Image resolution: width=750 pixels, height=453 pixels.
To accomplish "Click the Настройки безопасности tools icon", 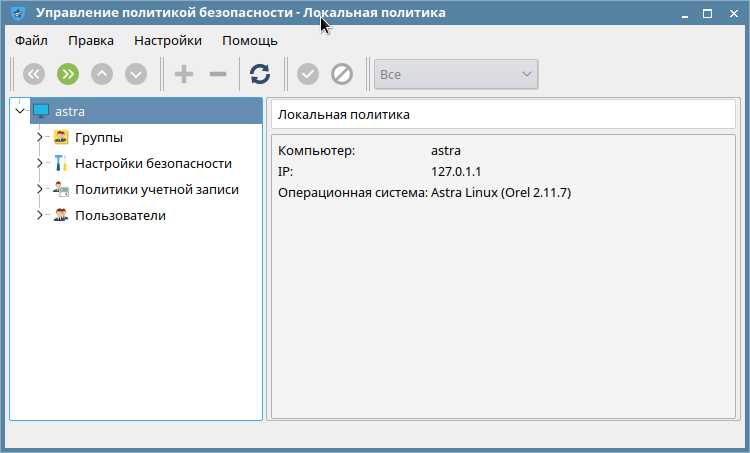I will [61, 163].
